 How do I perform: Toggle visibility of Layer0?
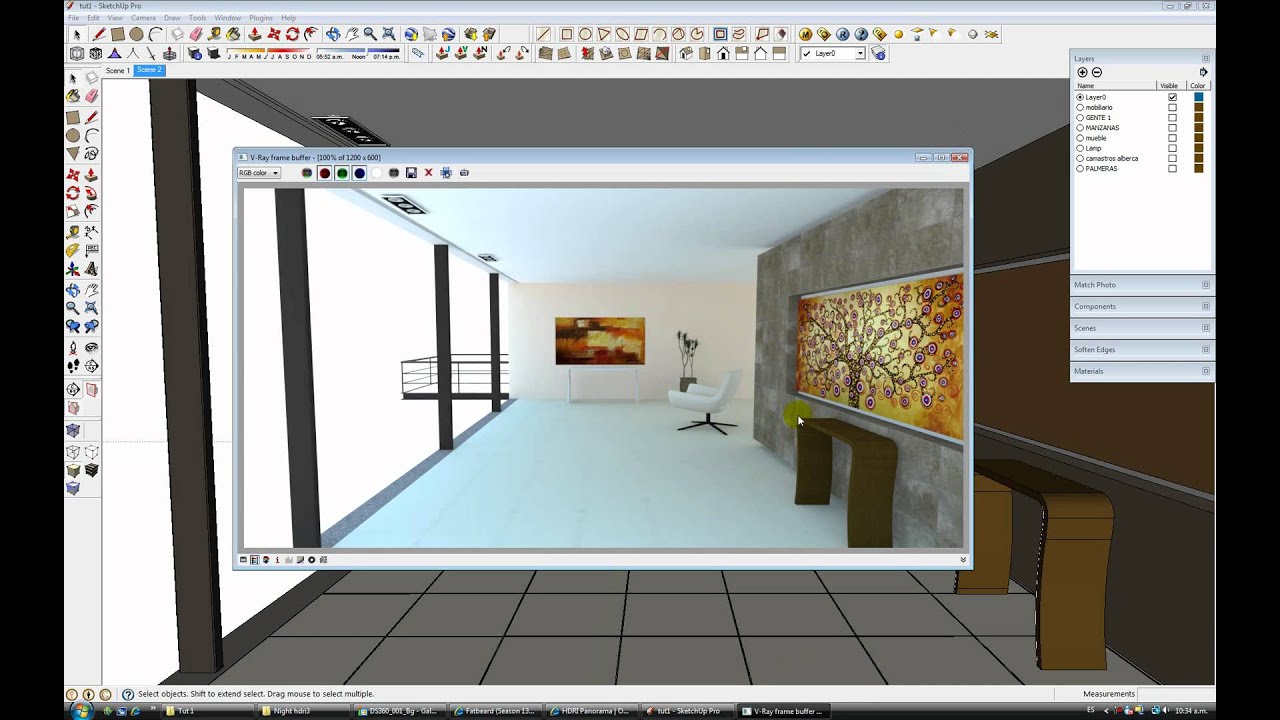[x=1173, y=97]
